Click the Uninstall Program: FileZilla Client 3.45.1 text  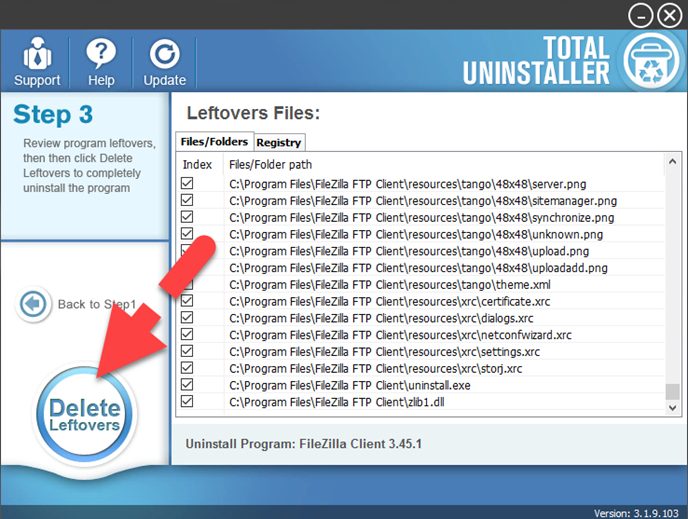click(303, 444)
